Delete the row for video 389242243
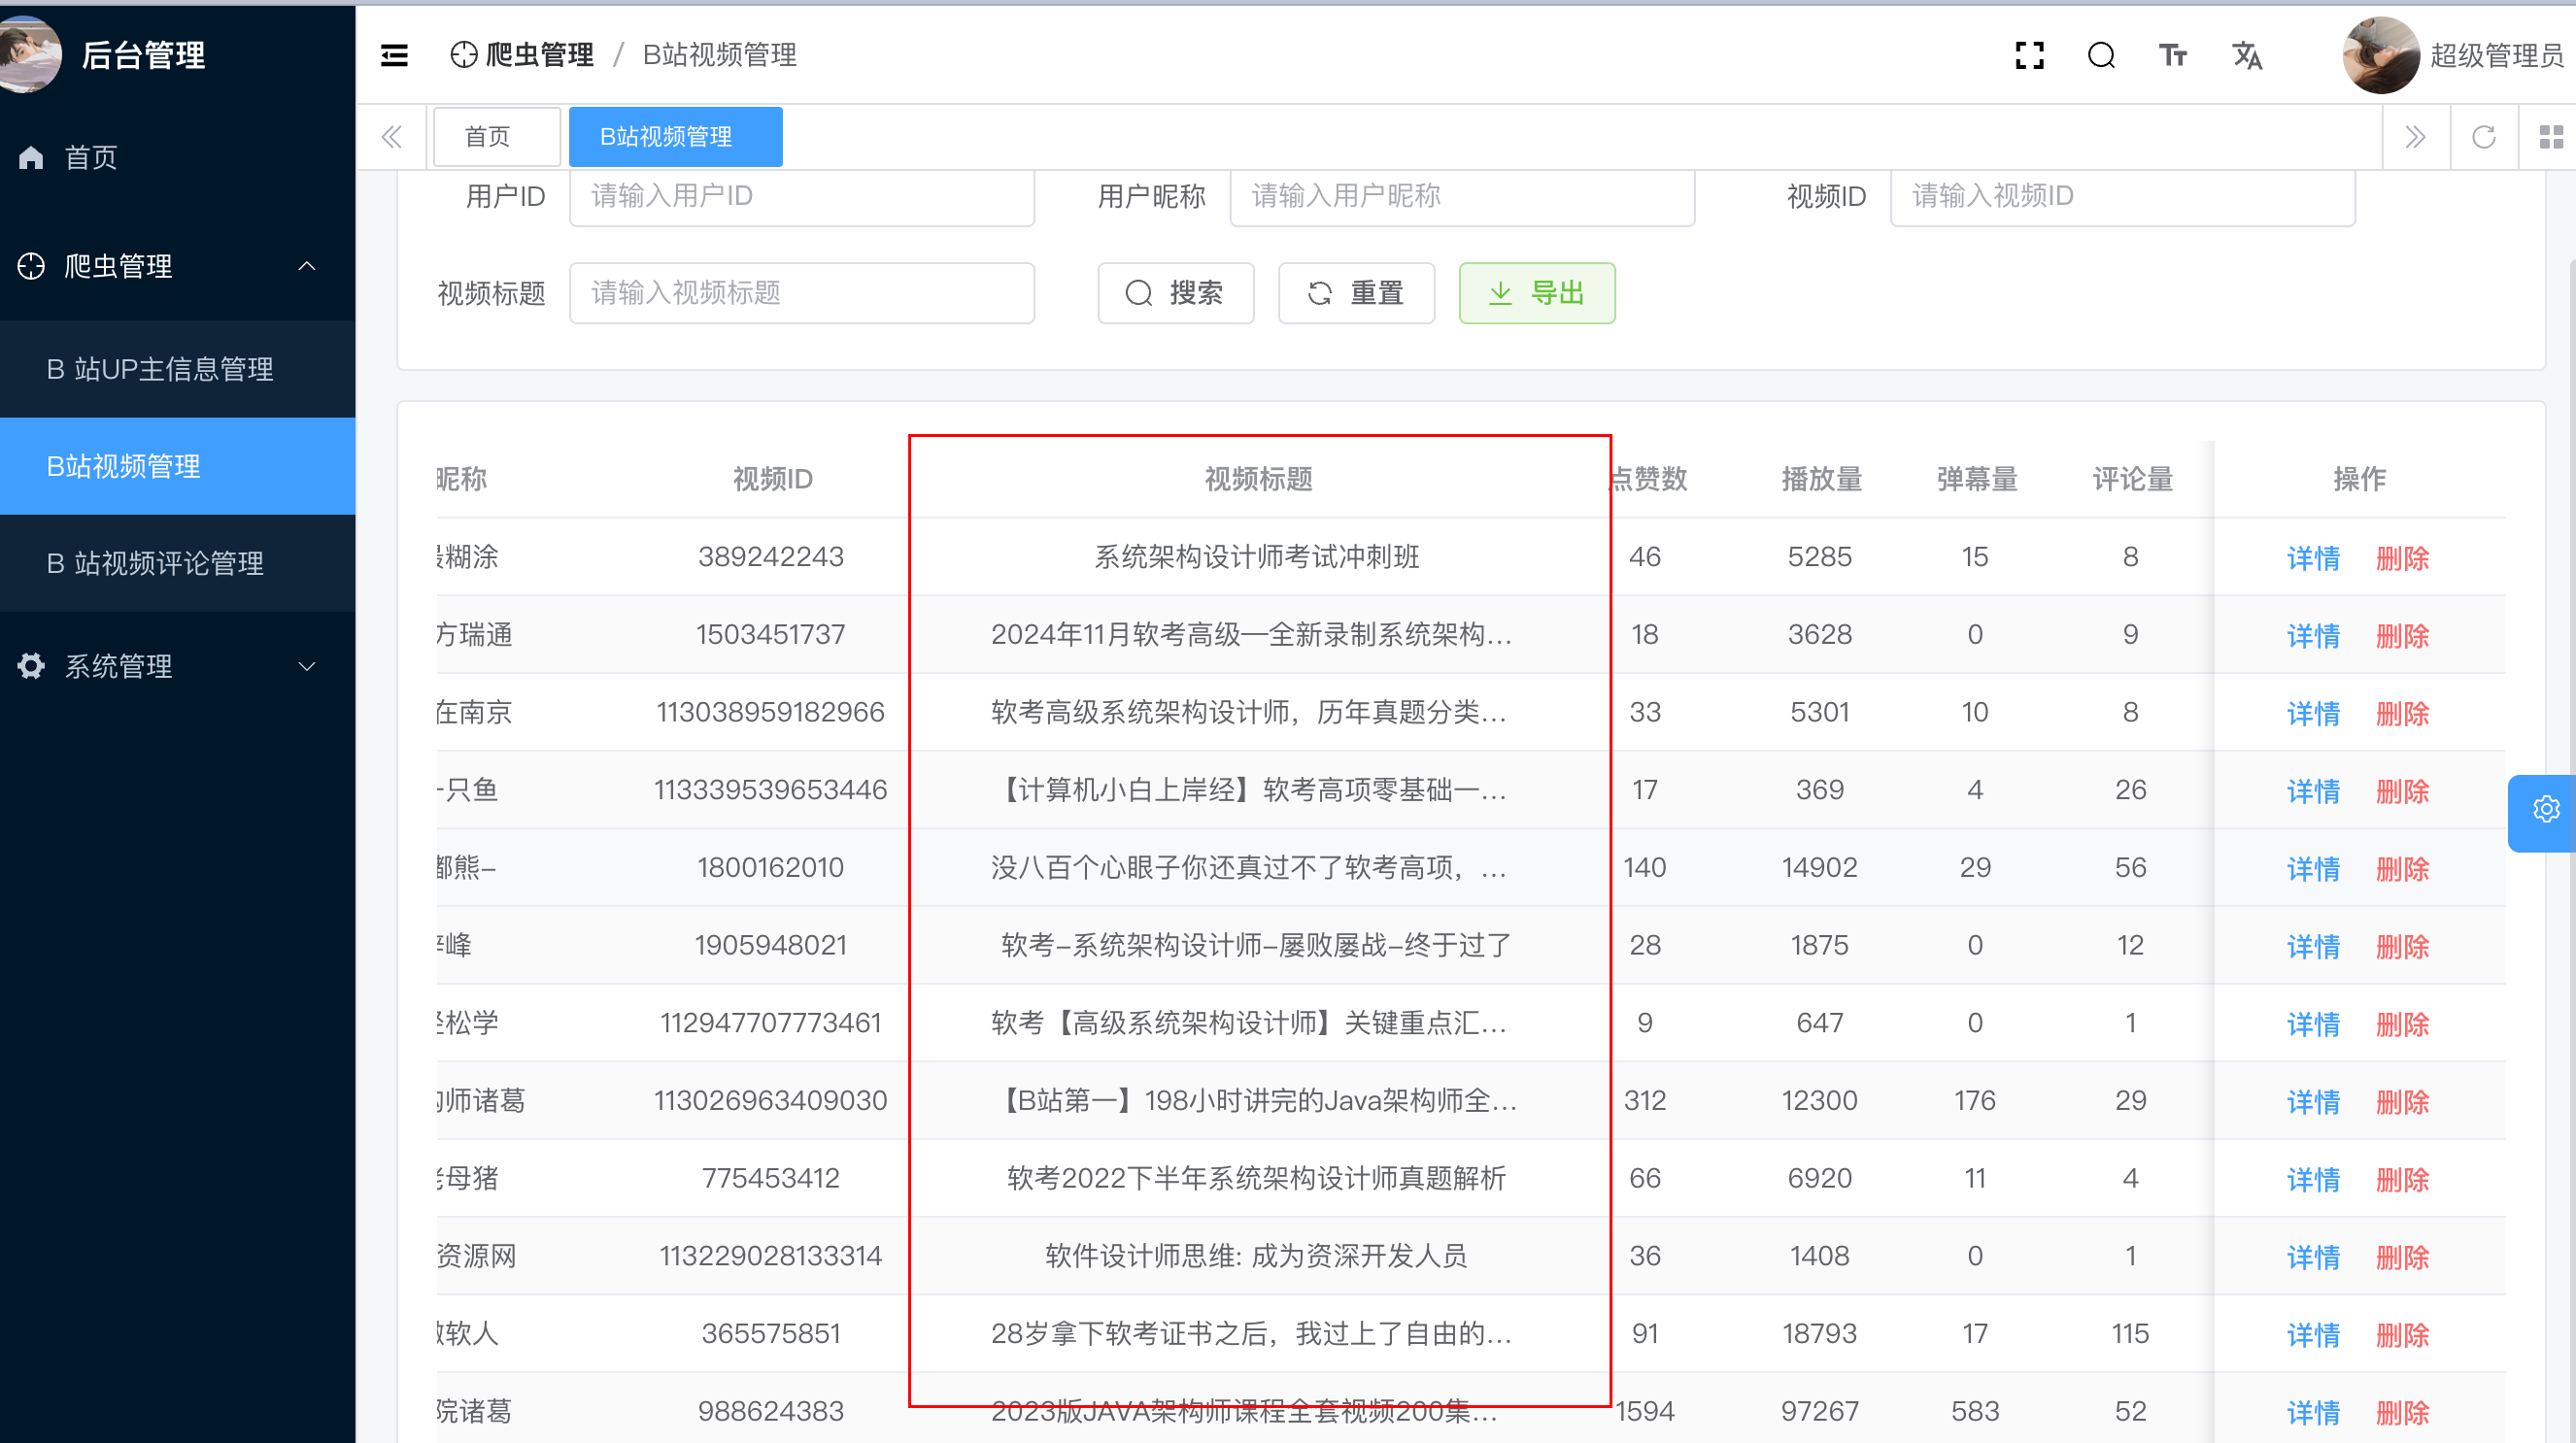2576x1443 pixels. click(2402, 557)
